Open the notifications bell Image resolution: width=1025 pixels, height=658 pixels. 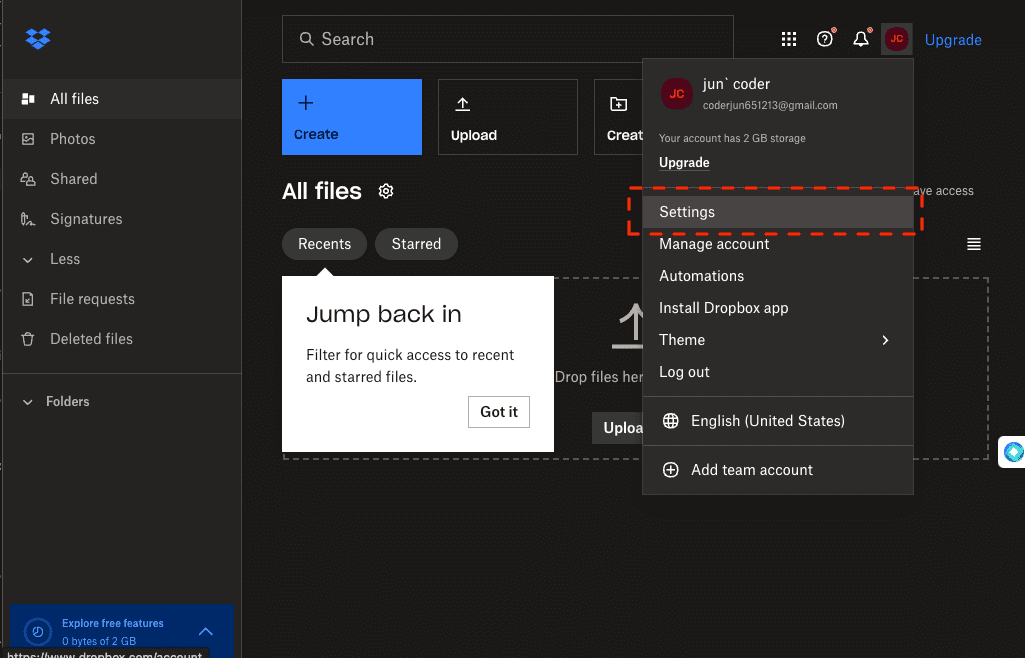click(861, 39)
